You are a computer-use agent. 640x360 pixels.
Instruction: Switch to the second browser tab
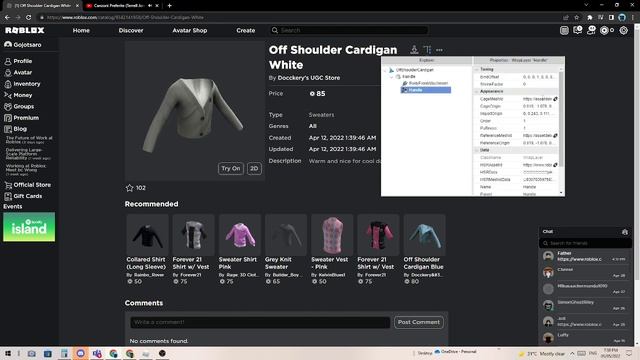(121, 6)
